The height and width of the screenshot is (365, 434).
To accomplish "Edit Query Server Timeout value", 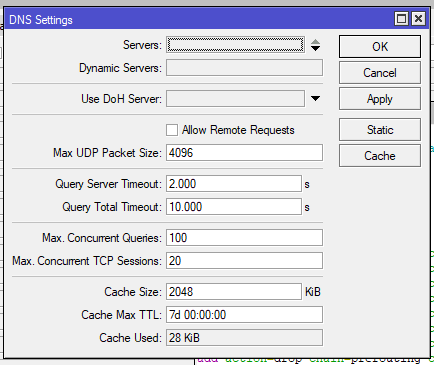I will coord(234,184).
